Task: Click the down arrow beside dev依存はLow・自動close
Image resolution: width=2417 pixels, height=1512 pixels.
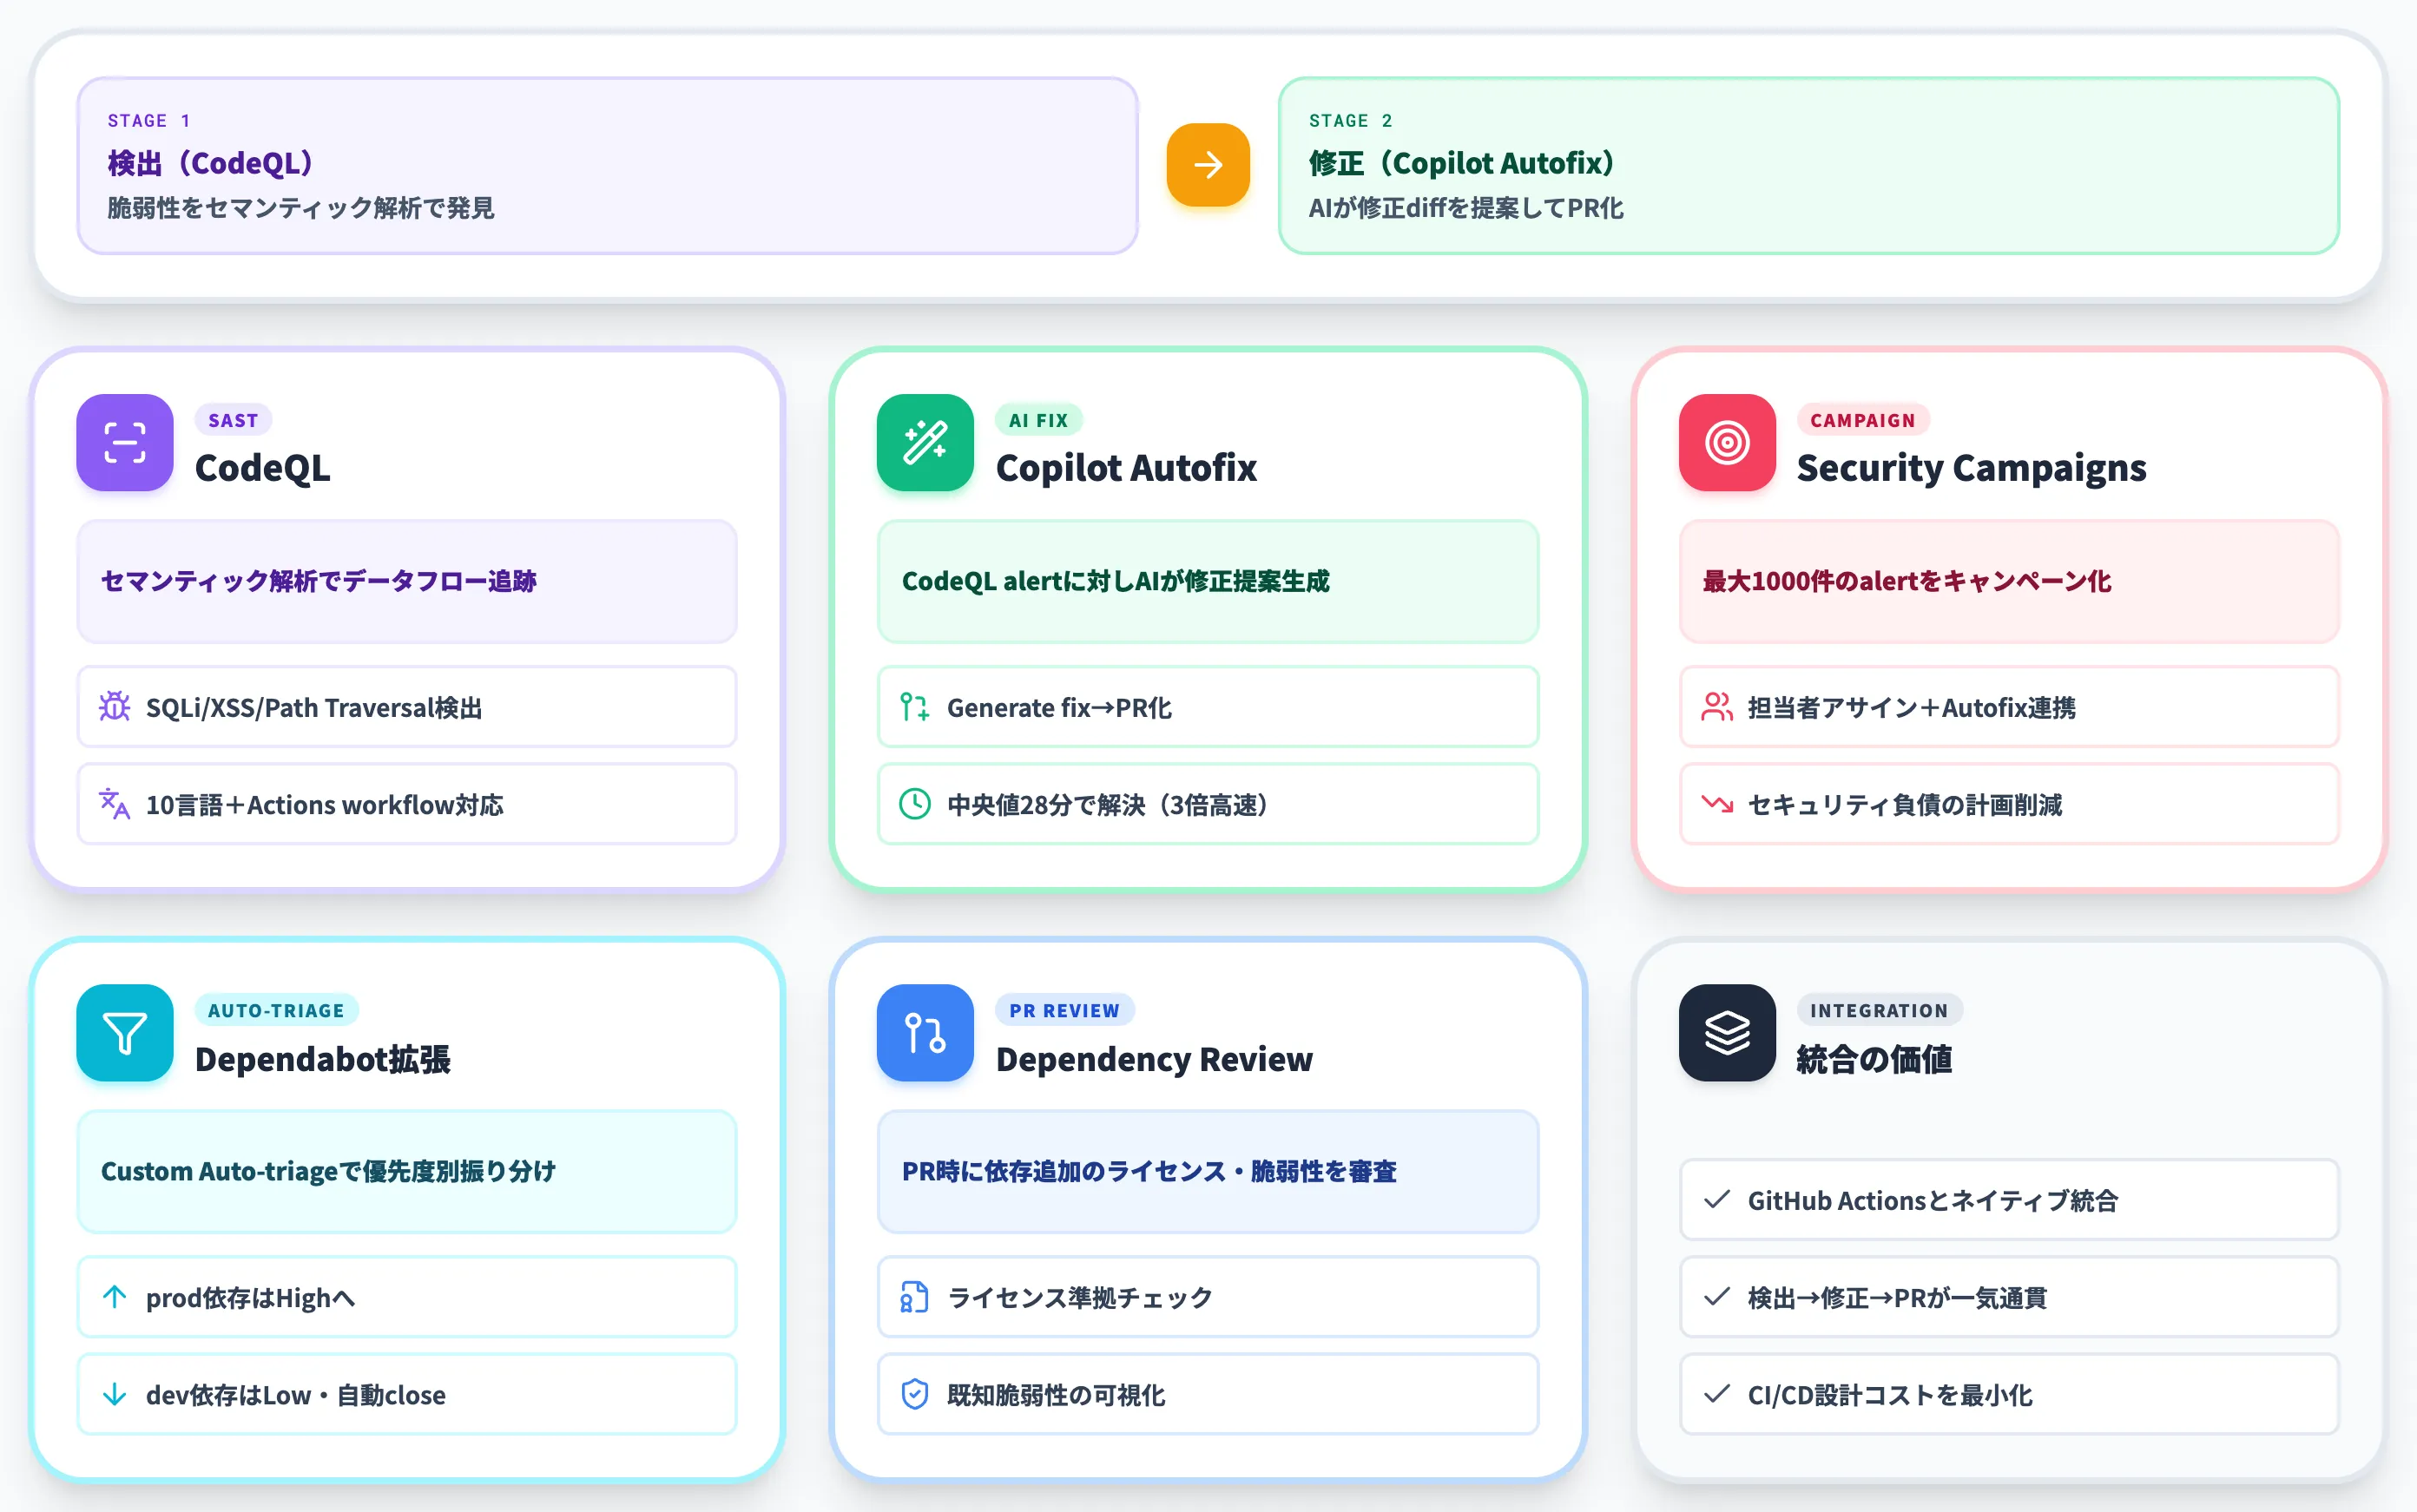Action: pyautogui.click(x=115, y=1394)
